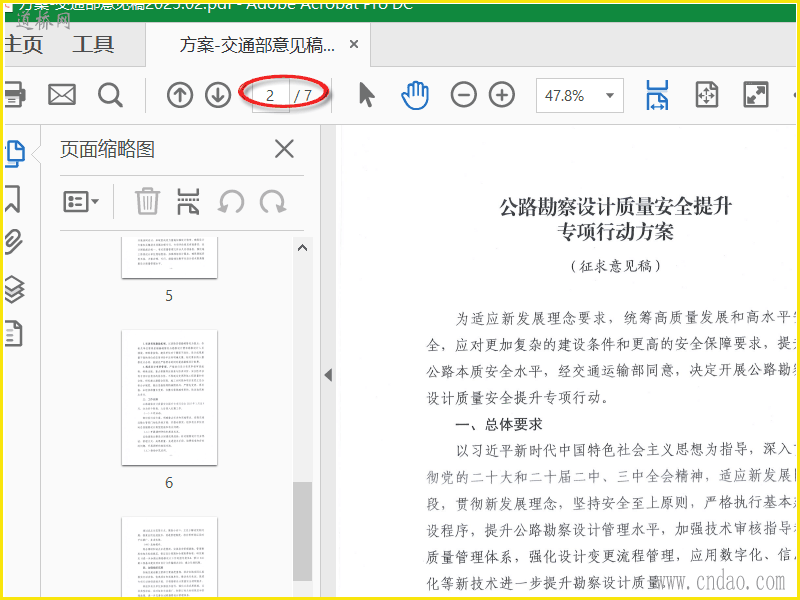Image resolution: width=800 pixels, height=600 pixels.
Task: Zoom in with the plus icon
Action: click(502, 95)
